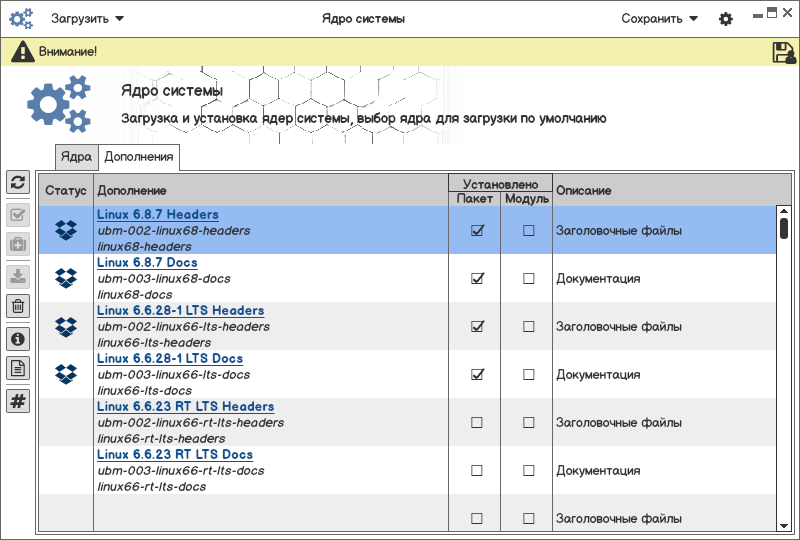Click the status icon for Linux 6.8.7 Docs
The image size is (800, 540).
[66, 278]
